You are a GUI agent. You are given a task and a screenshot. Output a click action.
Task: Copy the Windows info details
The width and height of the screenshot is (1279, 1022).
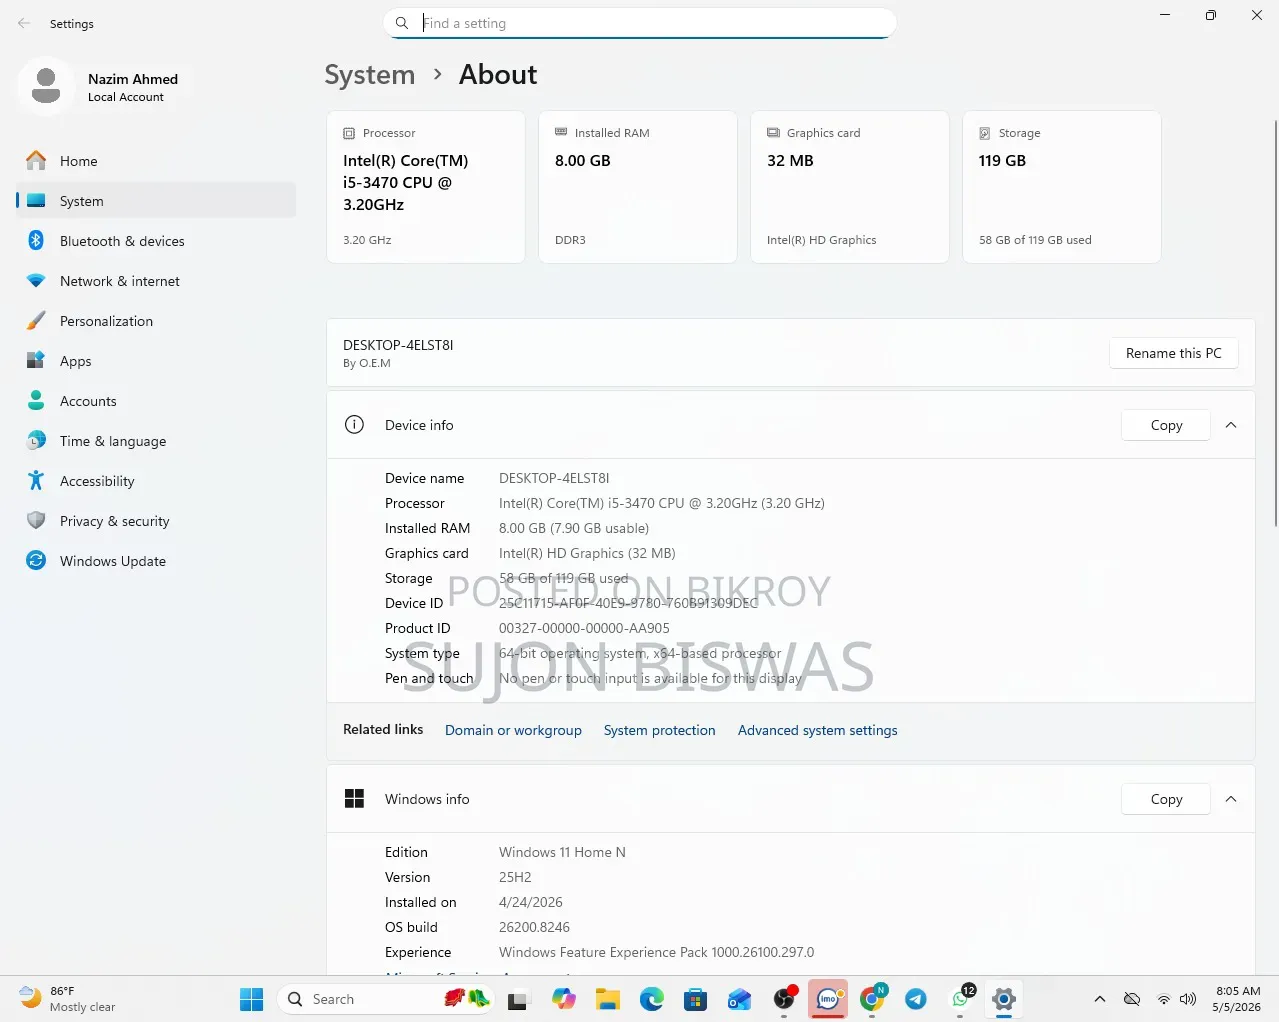click(1166, 799)
